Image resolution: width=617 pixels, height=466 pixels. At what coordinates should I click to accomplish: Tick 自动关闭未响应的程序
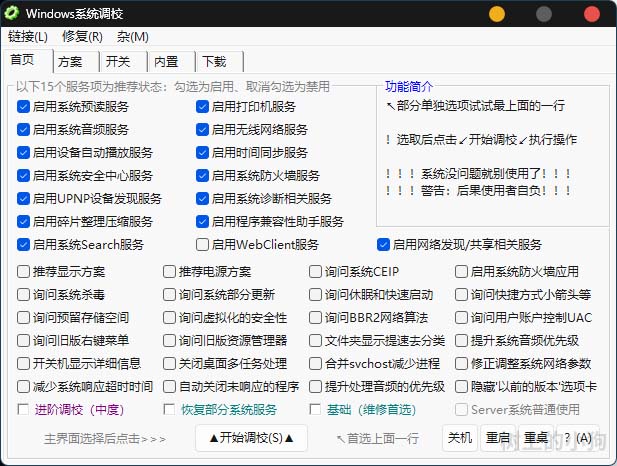[x=169, y=386]
